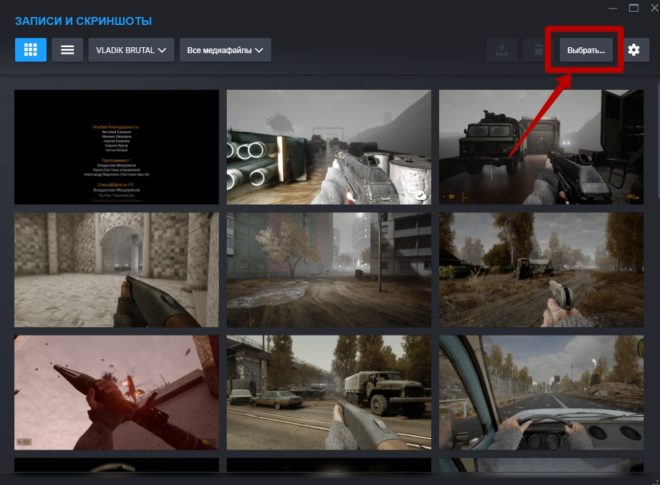Close the screenshots window
The width and height of the screenshot is (660, 485).
click(x=655, y=8)
